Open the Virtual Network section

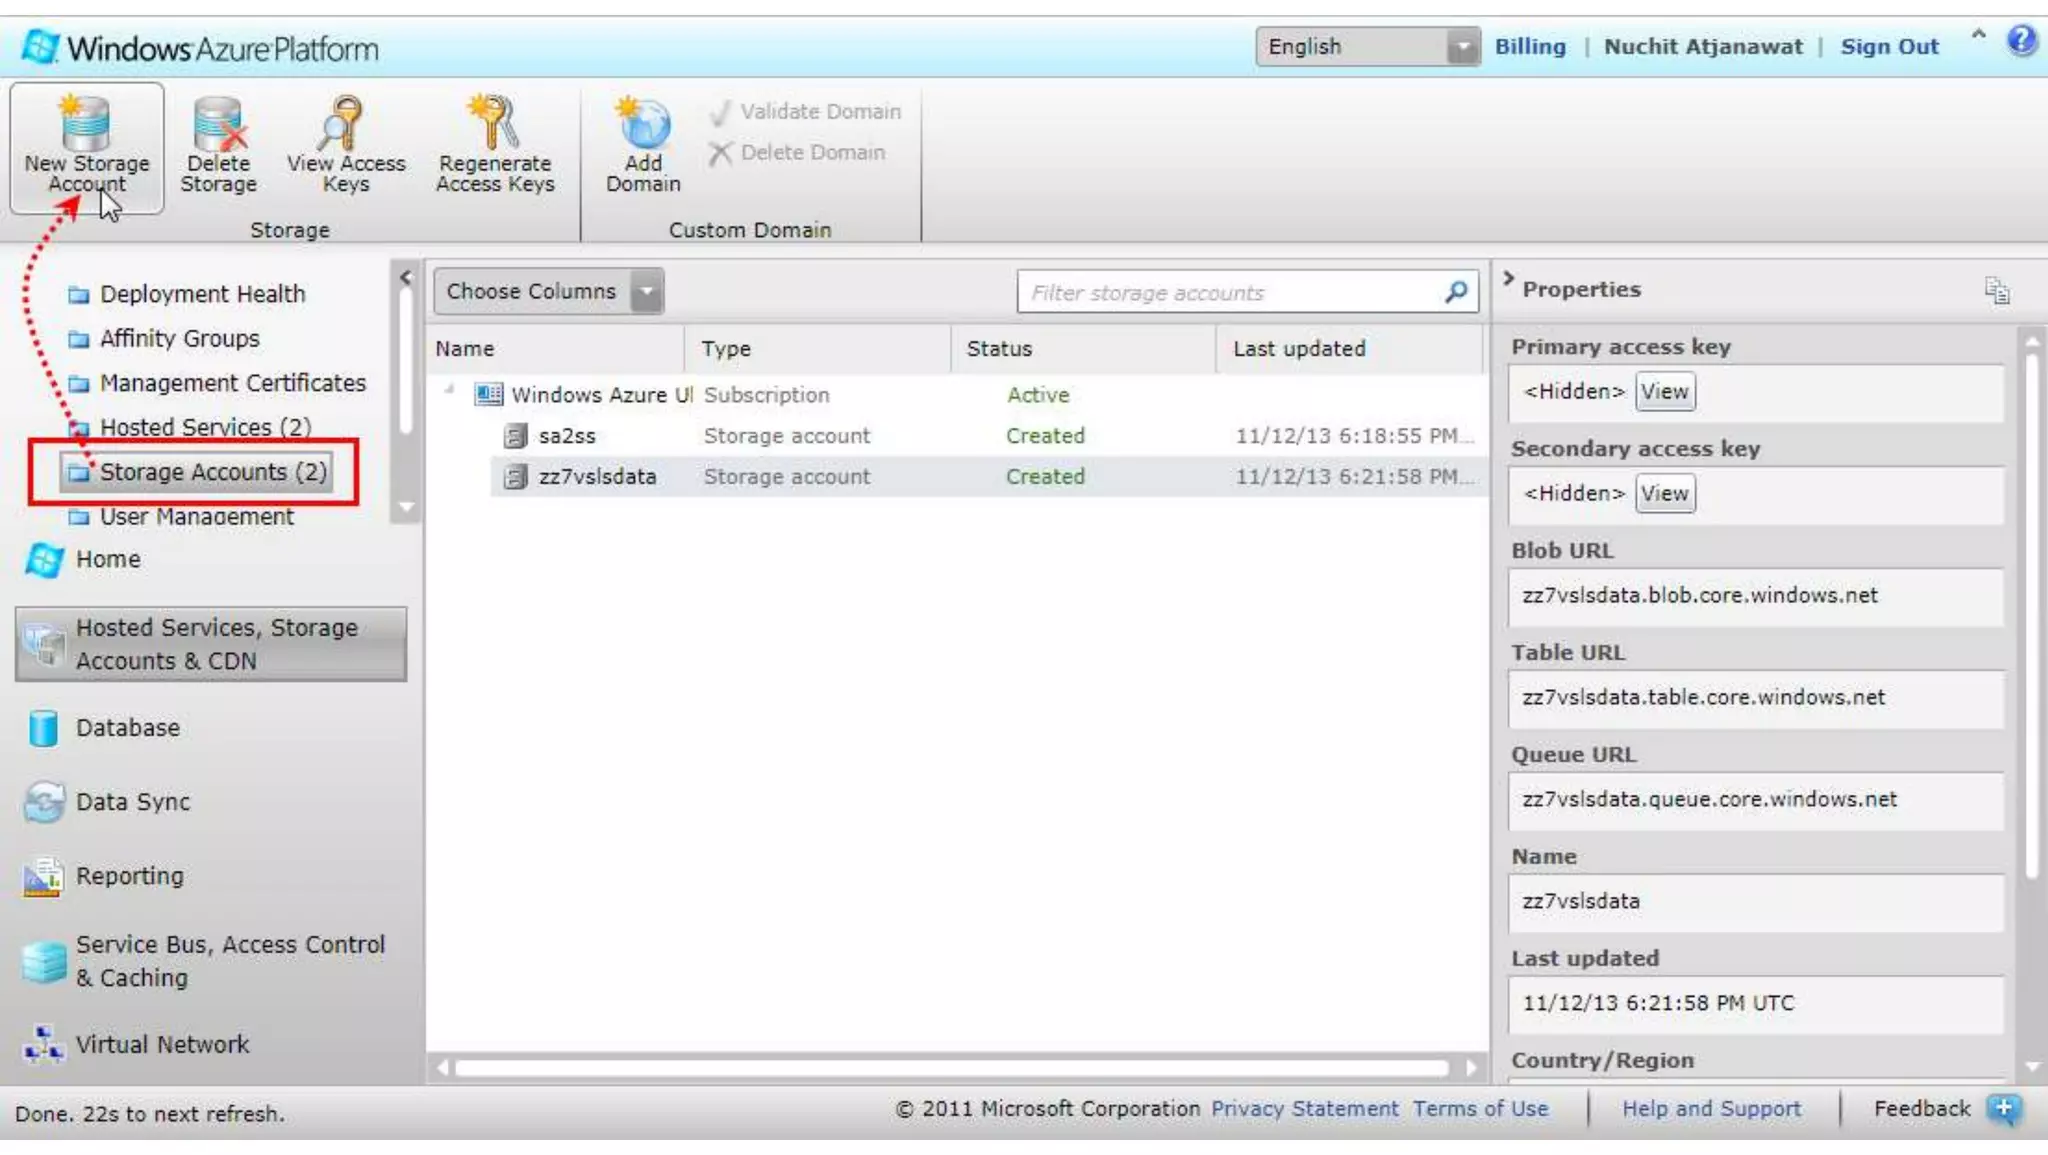tap(162, 1044)
